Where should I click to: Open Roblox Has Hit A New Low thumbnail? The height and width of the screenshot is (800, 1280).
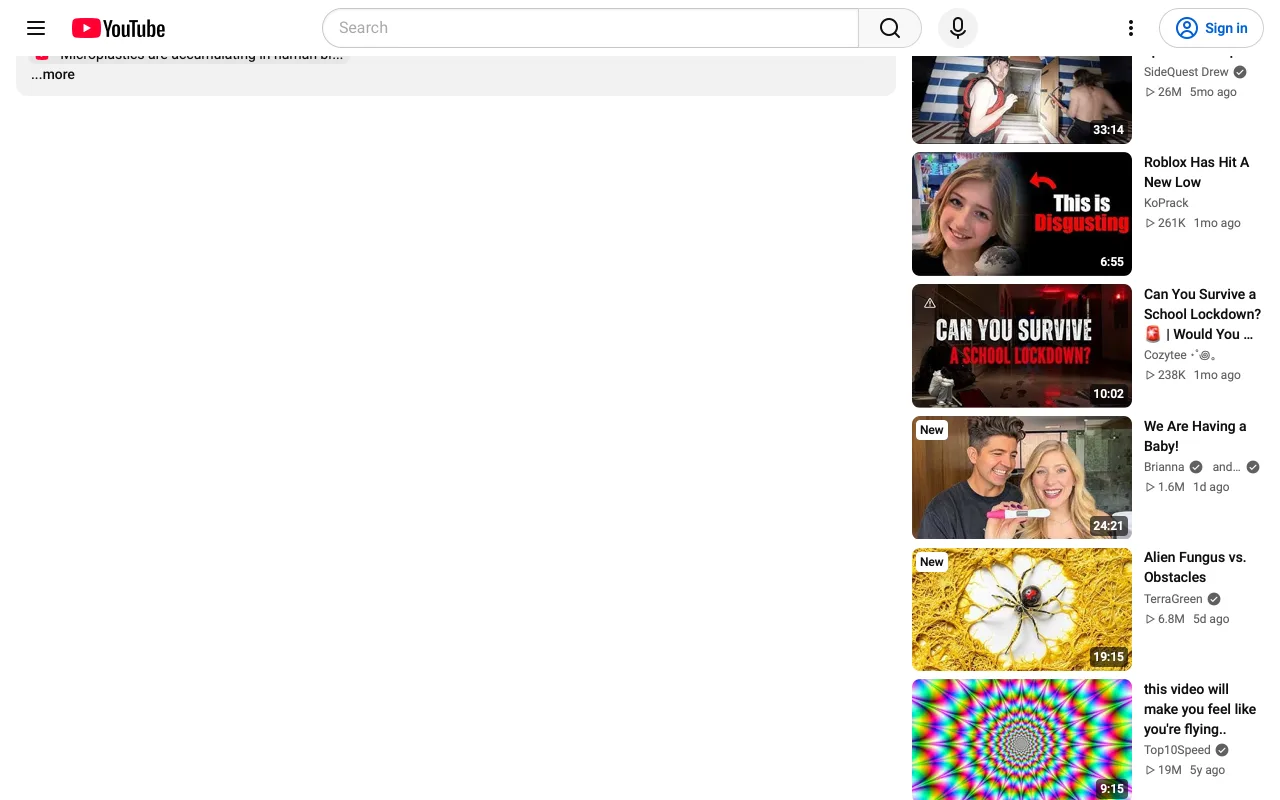1022,214
